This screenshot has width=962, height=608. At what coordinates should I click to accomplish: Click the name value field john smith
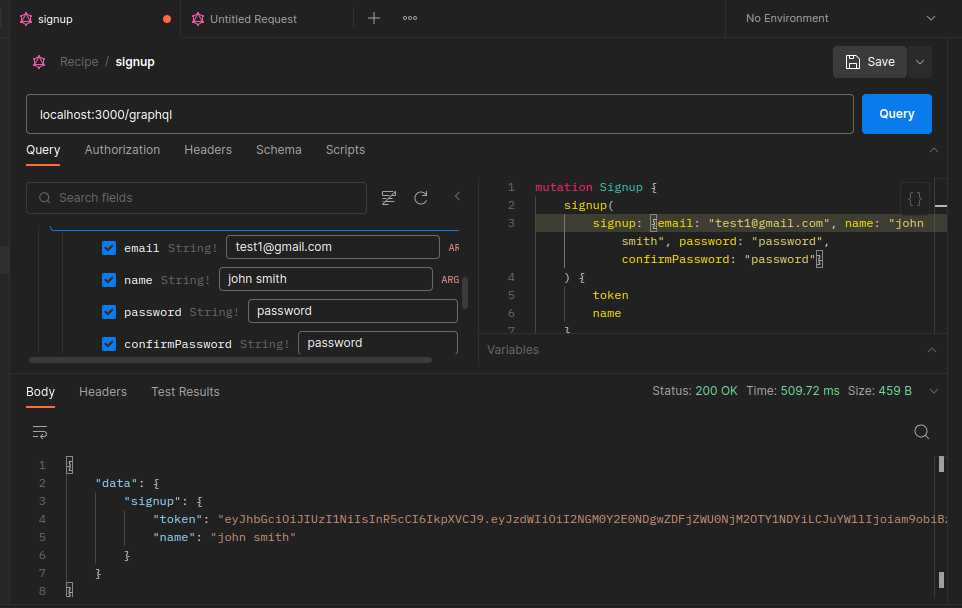[x=326, y=279]
